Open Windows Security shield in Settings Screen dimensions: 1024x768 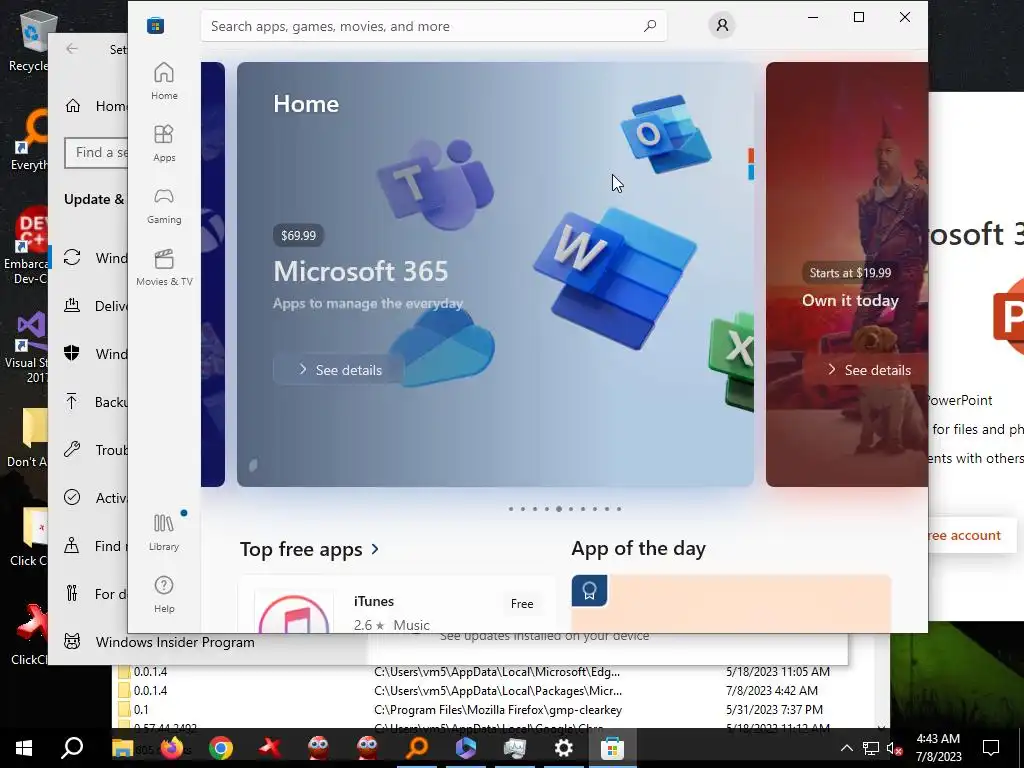[89, 354]
